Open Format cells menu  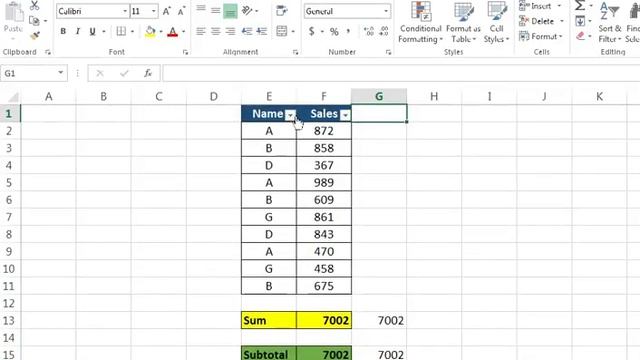point(541,36)
